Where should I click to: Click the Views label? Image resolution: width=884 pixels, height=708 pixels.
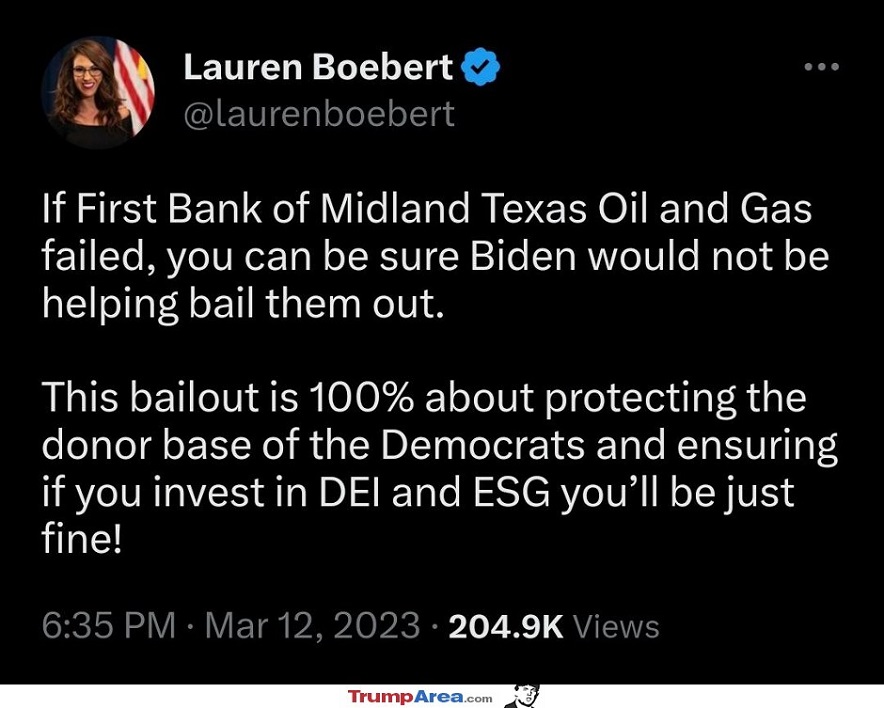click(617, 627)
